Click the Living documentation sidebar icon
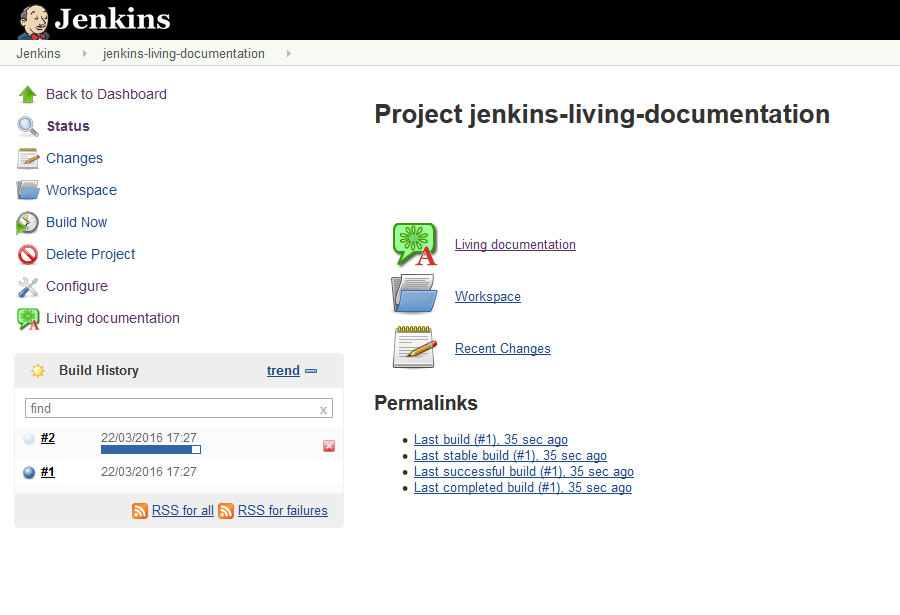Viewport: 900px width, 615px height. 28,319
